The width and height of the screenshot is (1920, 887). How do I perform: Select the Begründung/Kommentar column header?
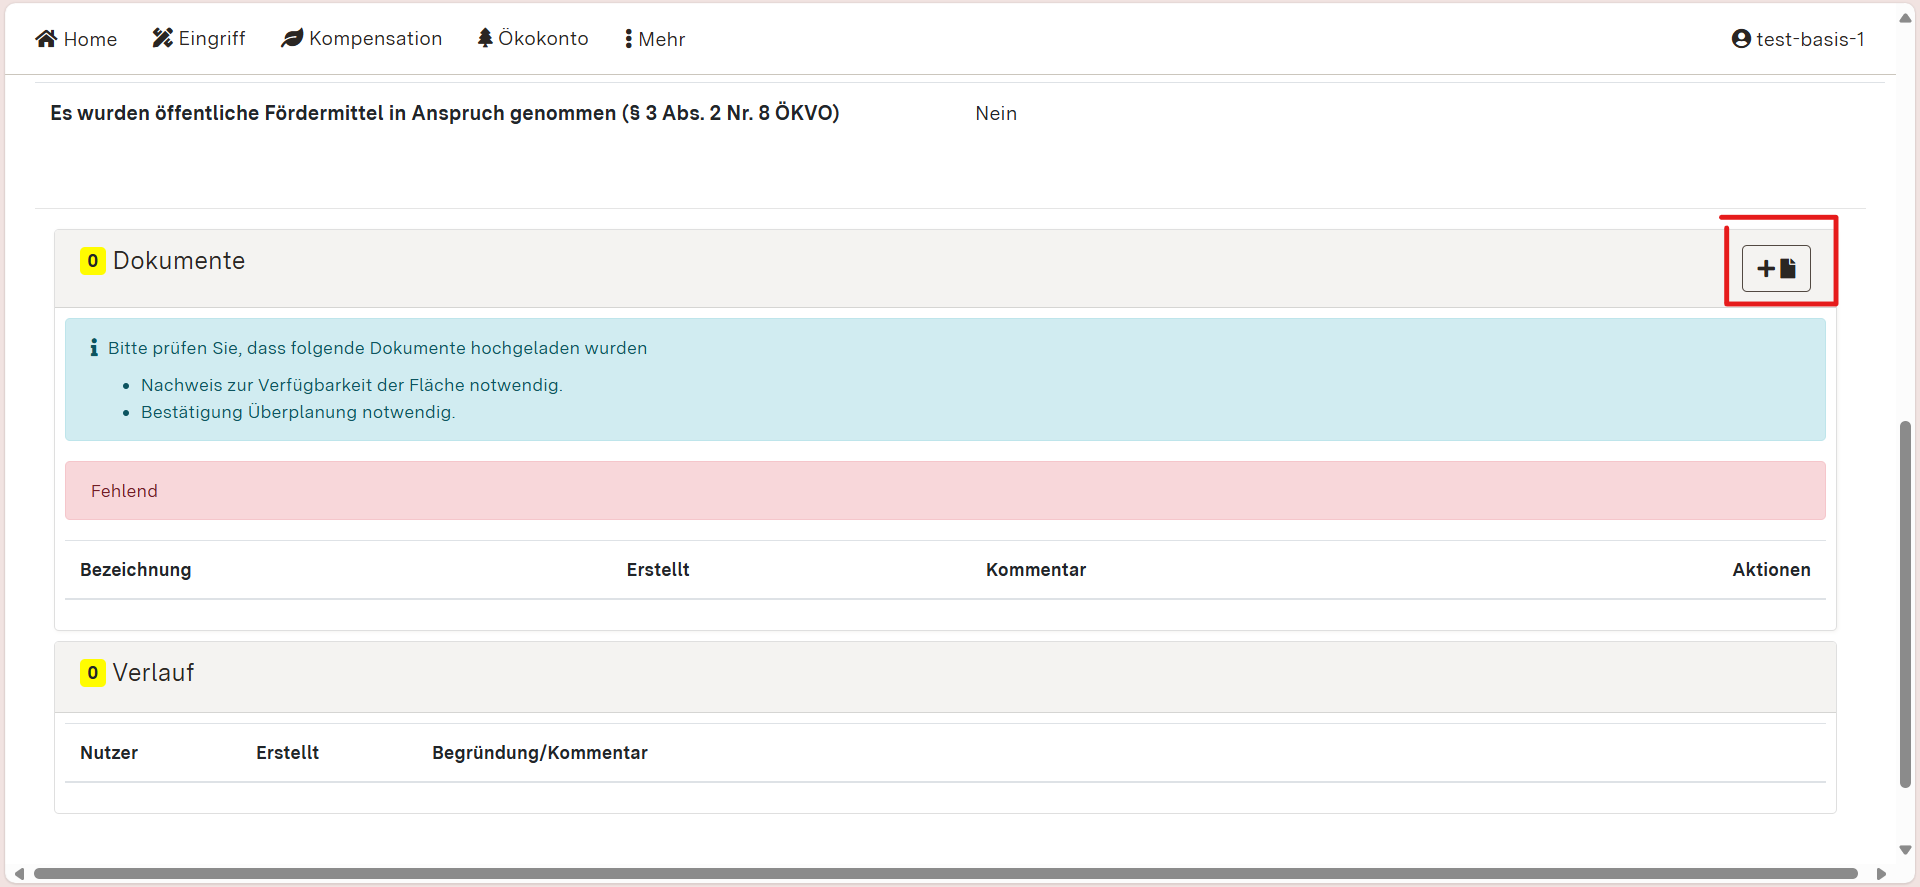click(540, 753)
